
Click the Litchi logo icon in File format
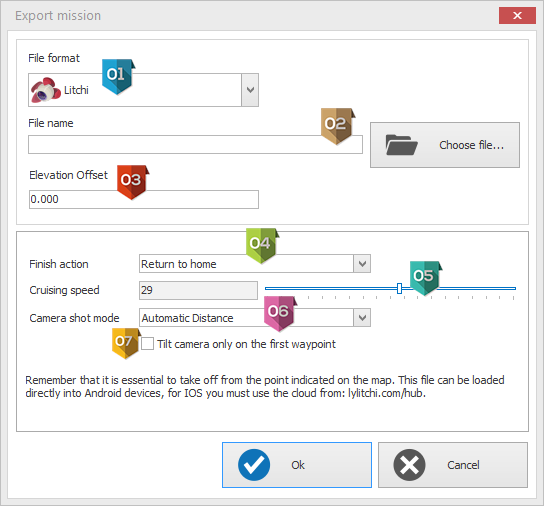(45, 90)
